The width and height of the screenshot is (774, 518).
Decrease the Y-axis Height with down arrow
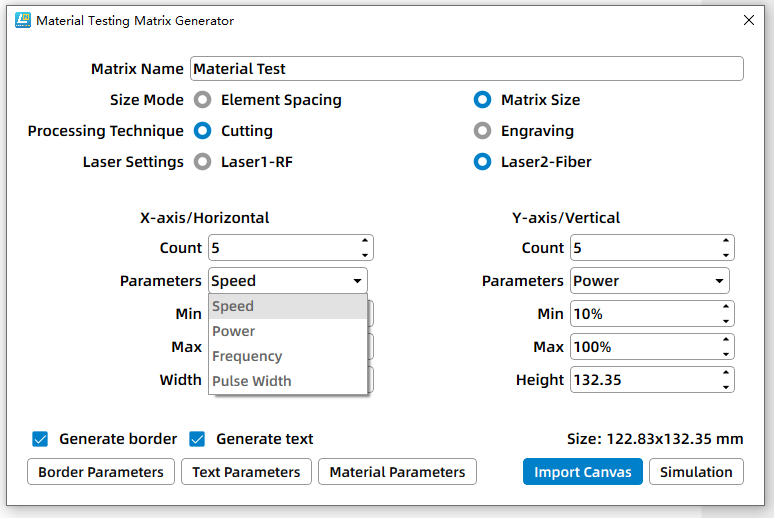725,386
